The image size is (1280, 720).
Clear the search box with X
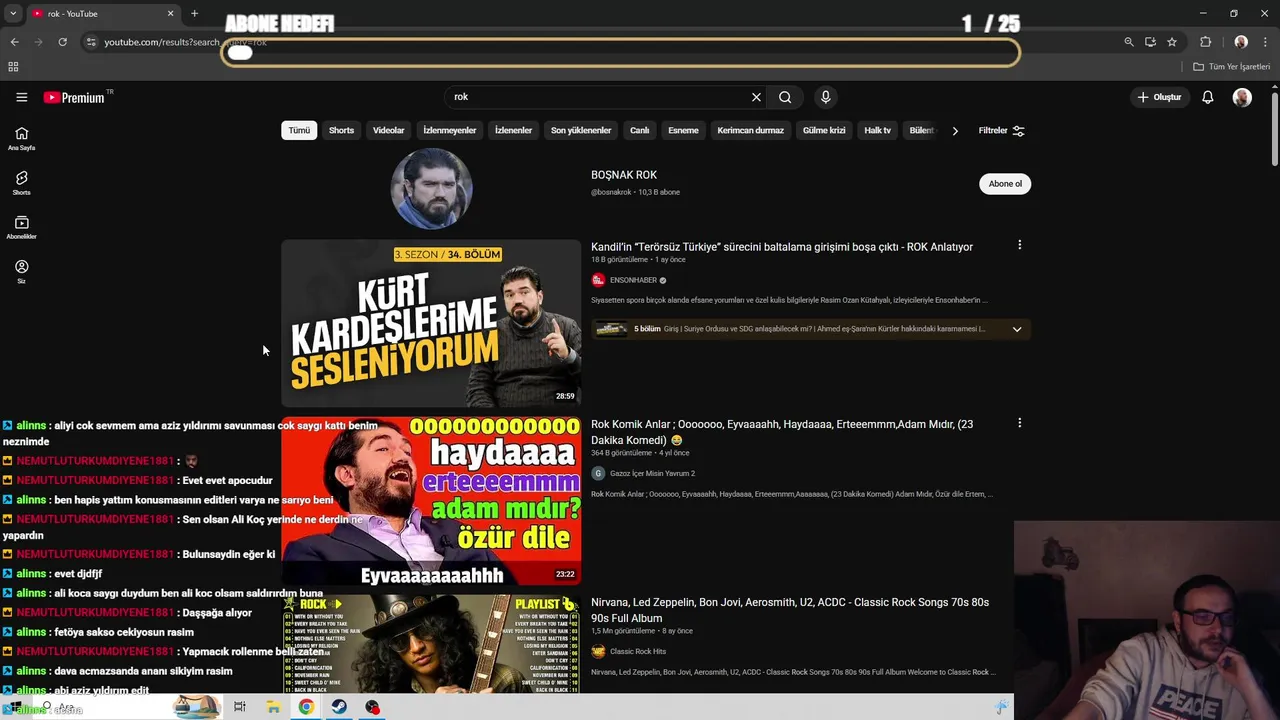point(756,97)
